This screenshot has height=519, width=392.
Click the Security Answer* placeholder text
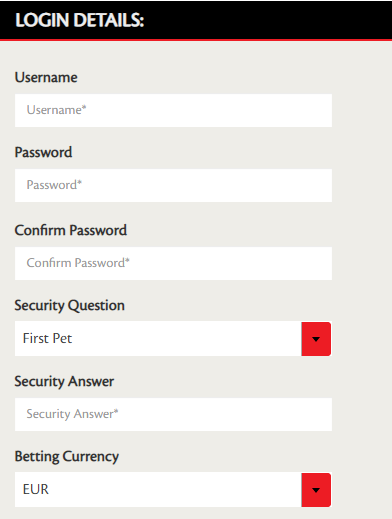(72, 414)
